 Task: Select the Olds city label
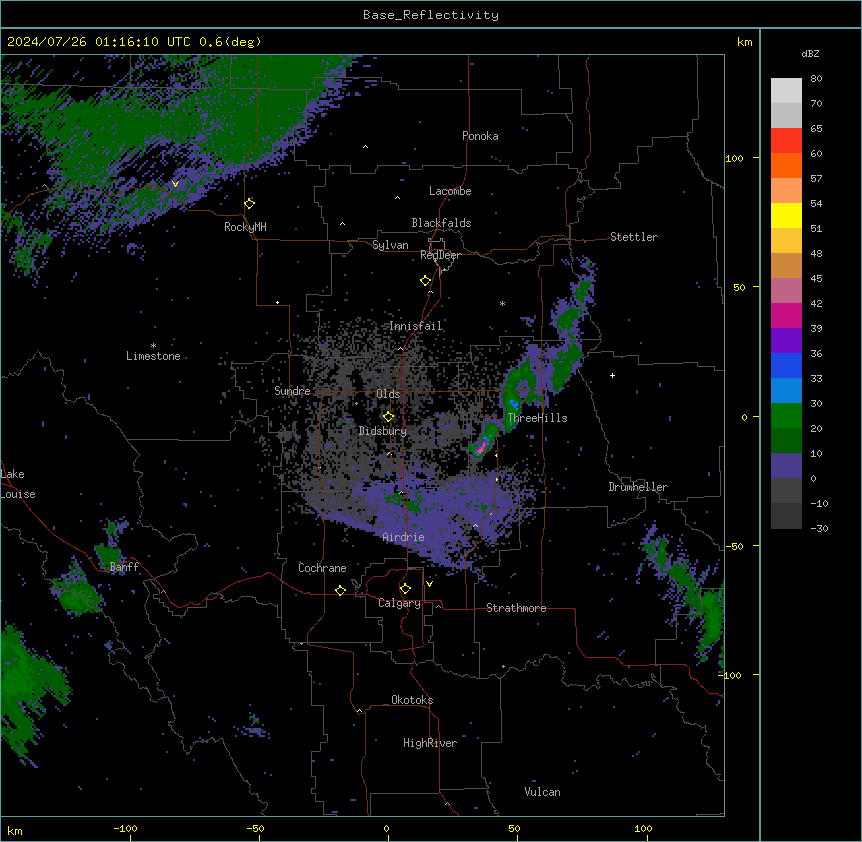click(388, 394)
